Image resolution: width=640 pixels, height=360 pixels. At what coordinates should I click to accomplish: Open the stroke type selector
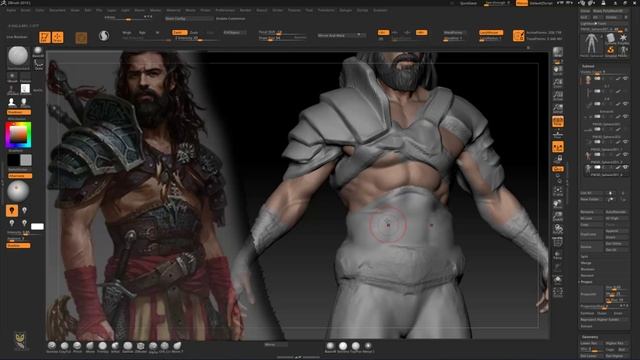point(38,63)
